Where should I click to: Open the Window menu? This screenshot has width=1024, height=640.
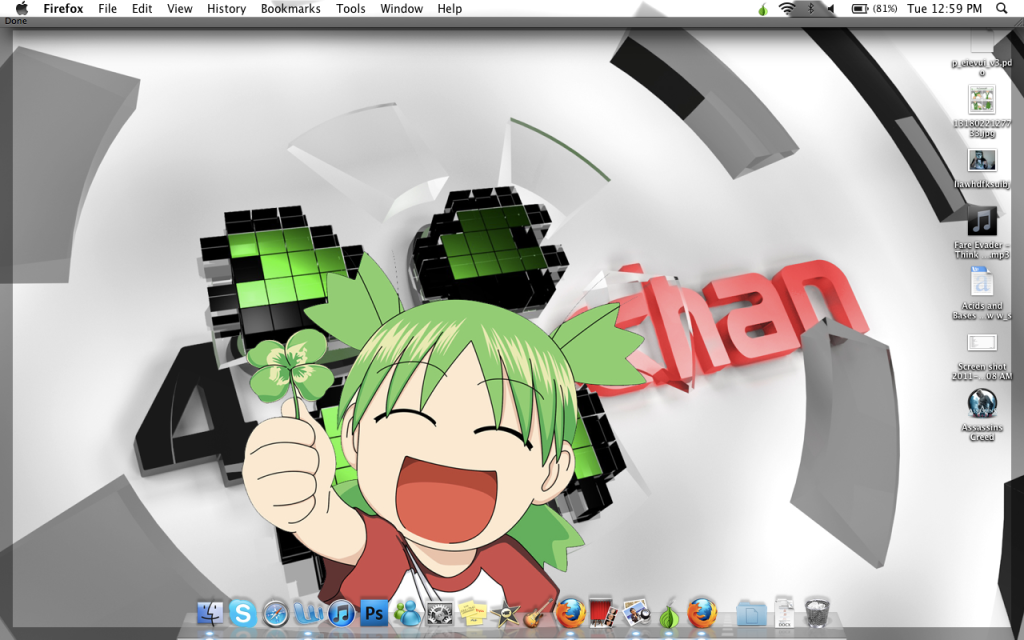[x=401, y=8]
